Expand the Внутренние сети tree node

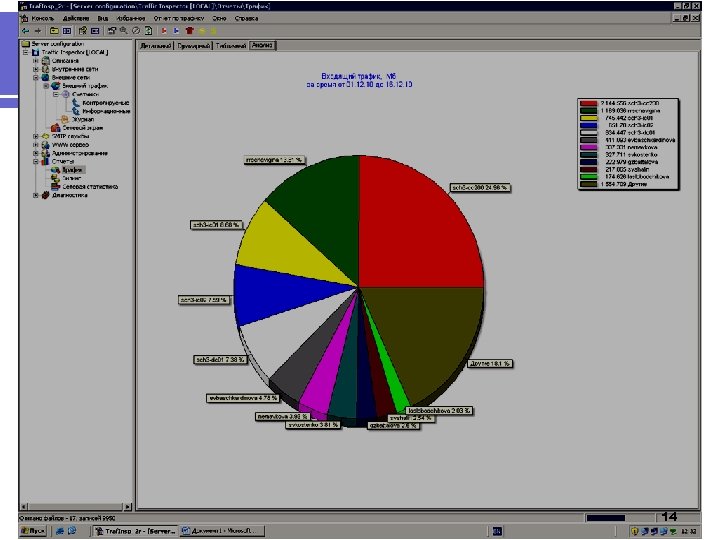pyautogui.click(x=36, y=69)
